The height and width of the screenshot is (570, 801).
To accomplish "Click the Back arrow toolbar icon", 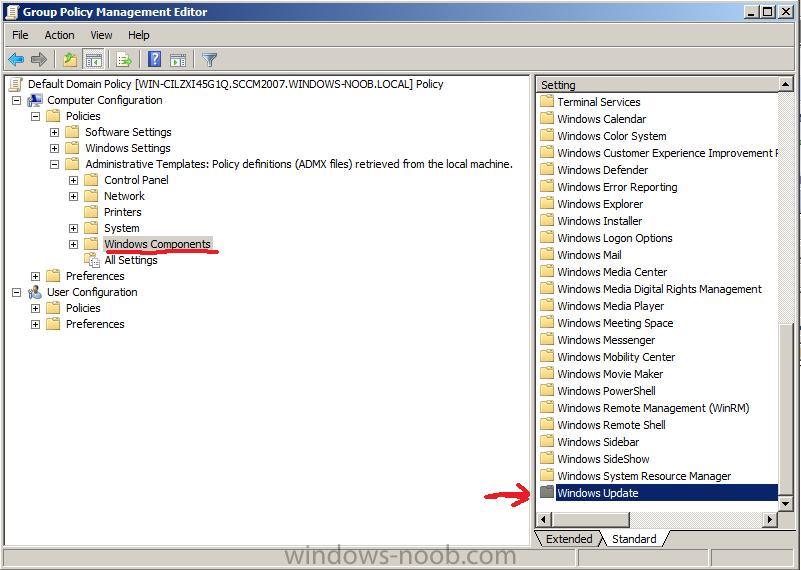I will click(16, 60).
